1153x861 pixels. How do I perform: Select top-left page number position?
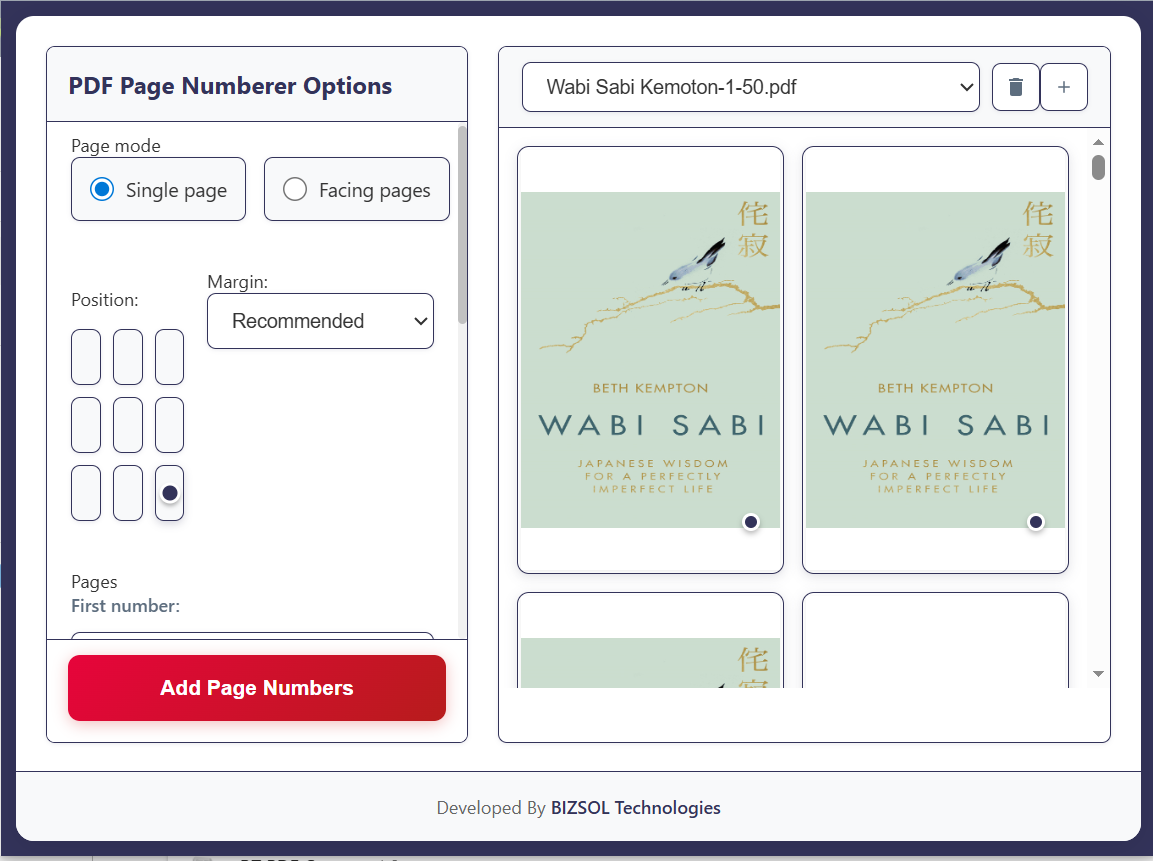click(86, 357)
